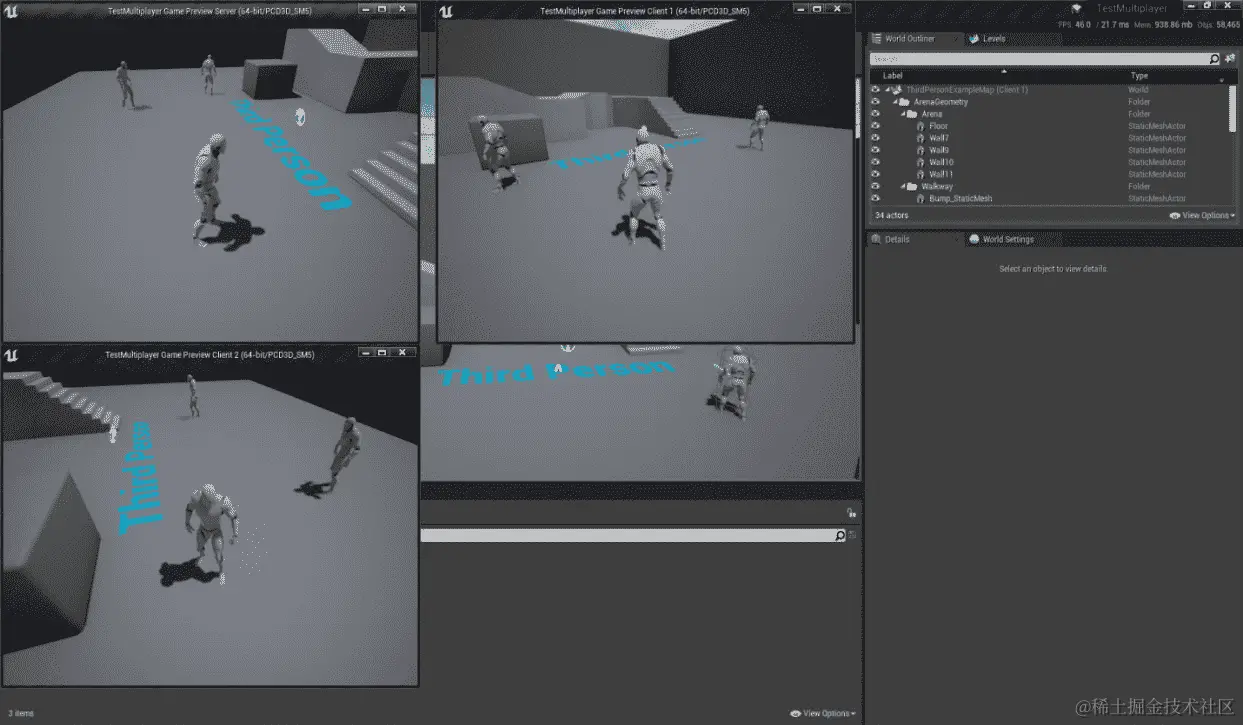Open Content Browser View Options at bottom

click(823, 713)
